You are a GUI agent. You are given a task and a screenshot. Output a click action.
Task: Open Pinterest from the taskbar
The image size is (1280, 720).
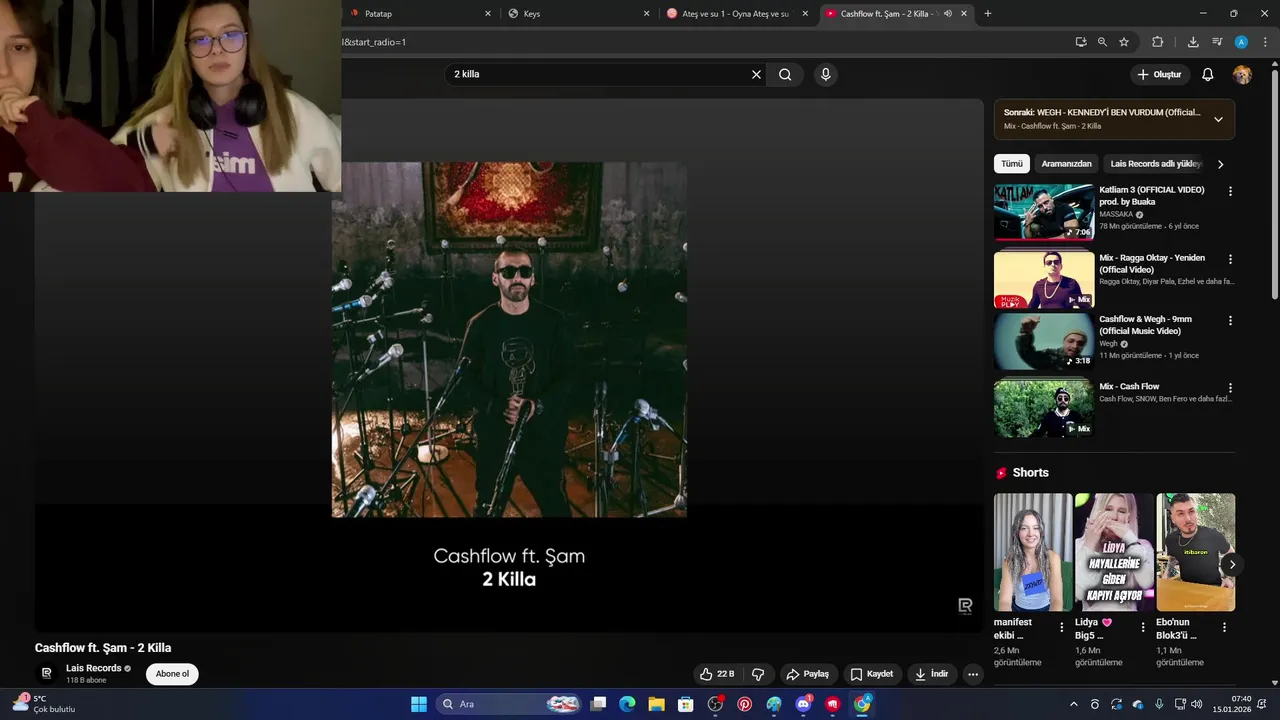point(745,704)
